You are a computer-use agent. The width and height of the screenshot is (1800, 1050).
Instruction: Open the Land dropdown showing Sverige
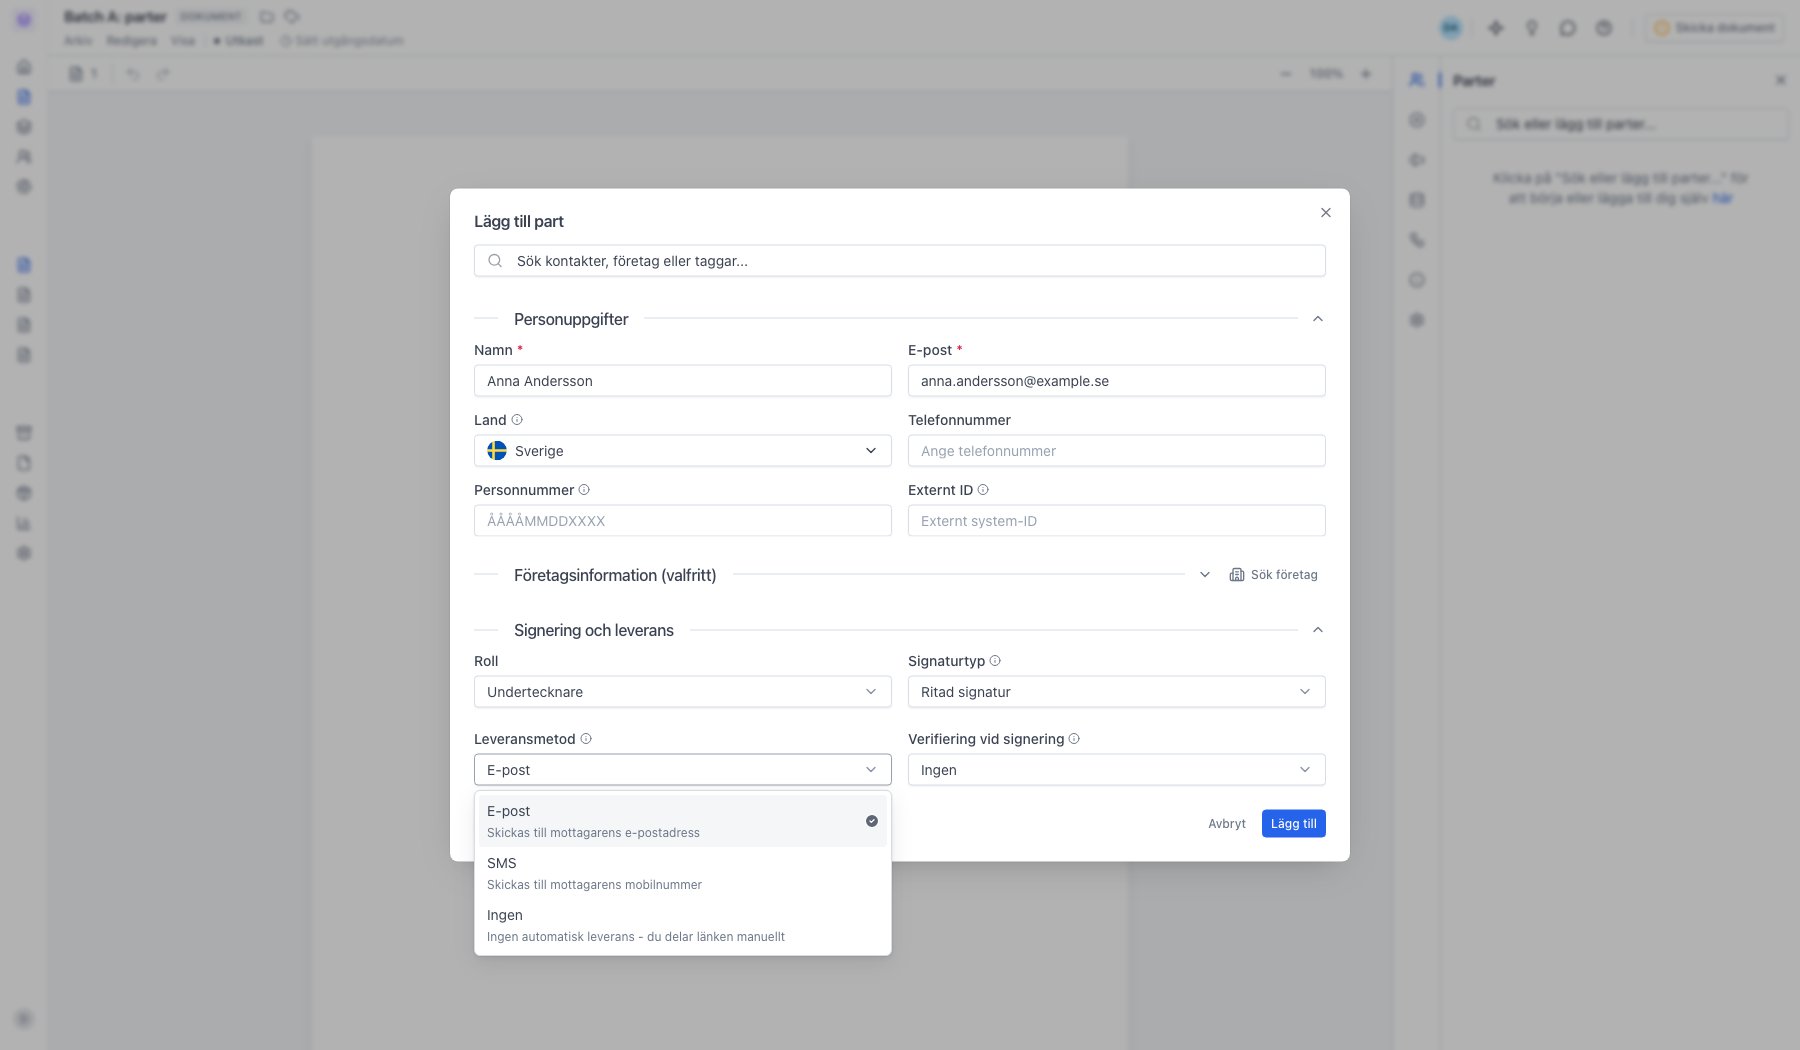(x=683, y=451)
